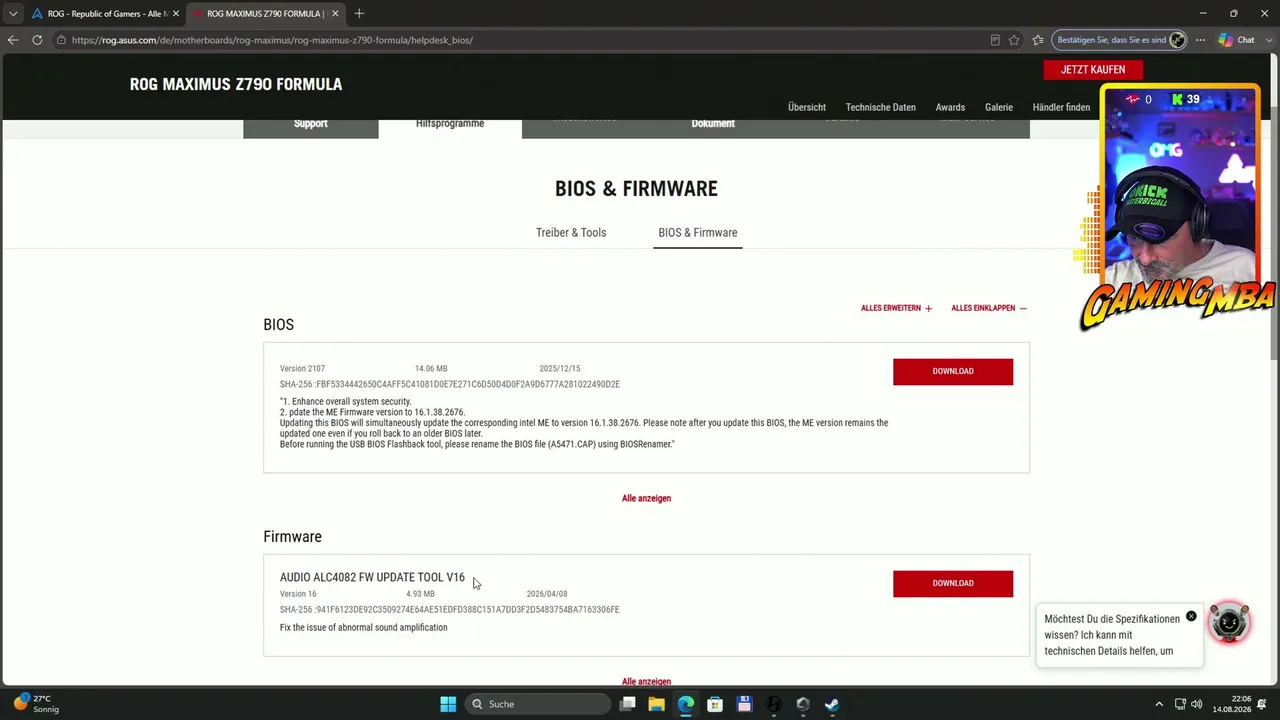Viewport: 1280px width, 720px height.
Task: Switch to the ROG - Republic of Gamers tab
Action: pyautogui.click(x=105, y=14)
